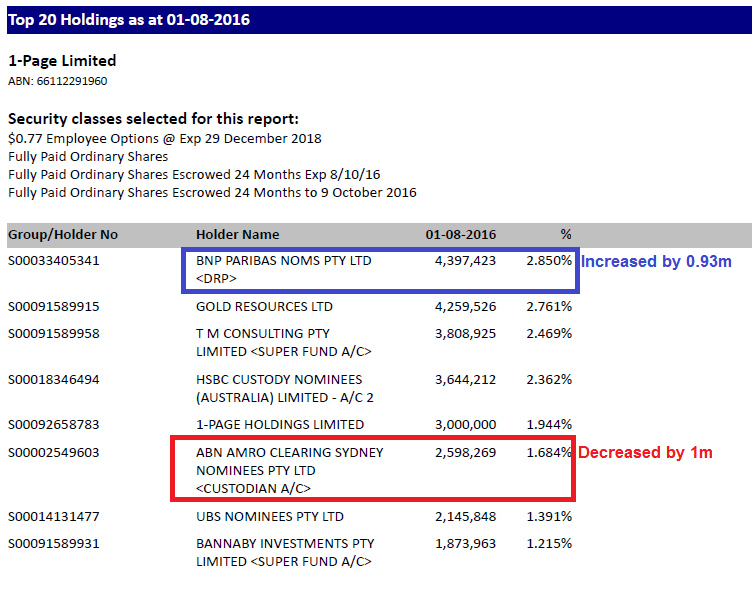The height and width of the screenshot is (604, 752).
Task: Click the 'Escrowed 24 Months Exp 8/10/16' line
Action: click(194, 175)
